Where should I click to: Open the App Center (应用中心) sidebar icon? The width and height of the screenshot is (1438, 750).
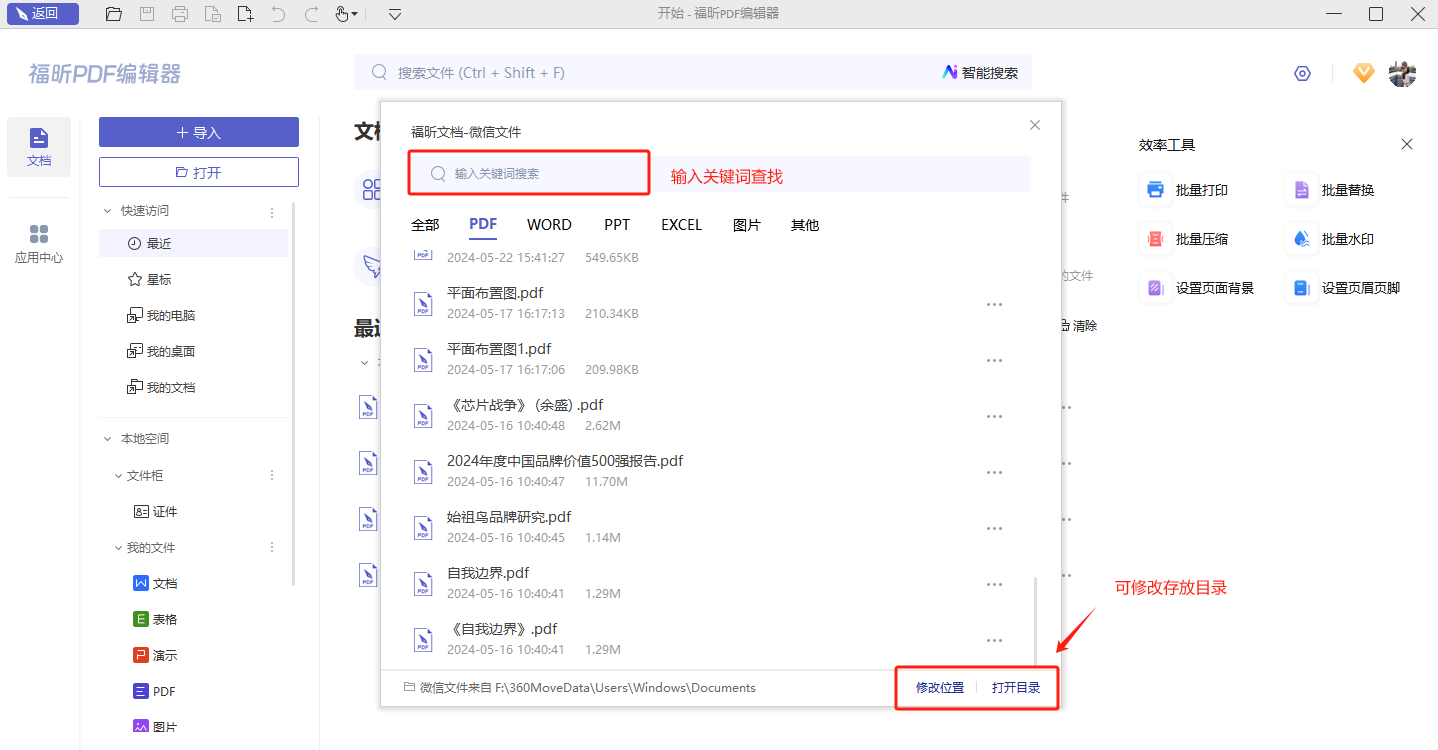tap(39, 243)
